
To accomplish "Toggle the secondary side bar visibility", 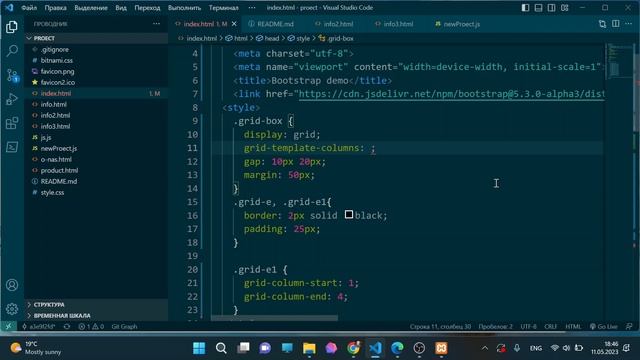I will tap(552, 8).
